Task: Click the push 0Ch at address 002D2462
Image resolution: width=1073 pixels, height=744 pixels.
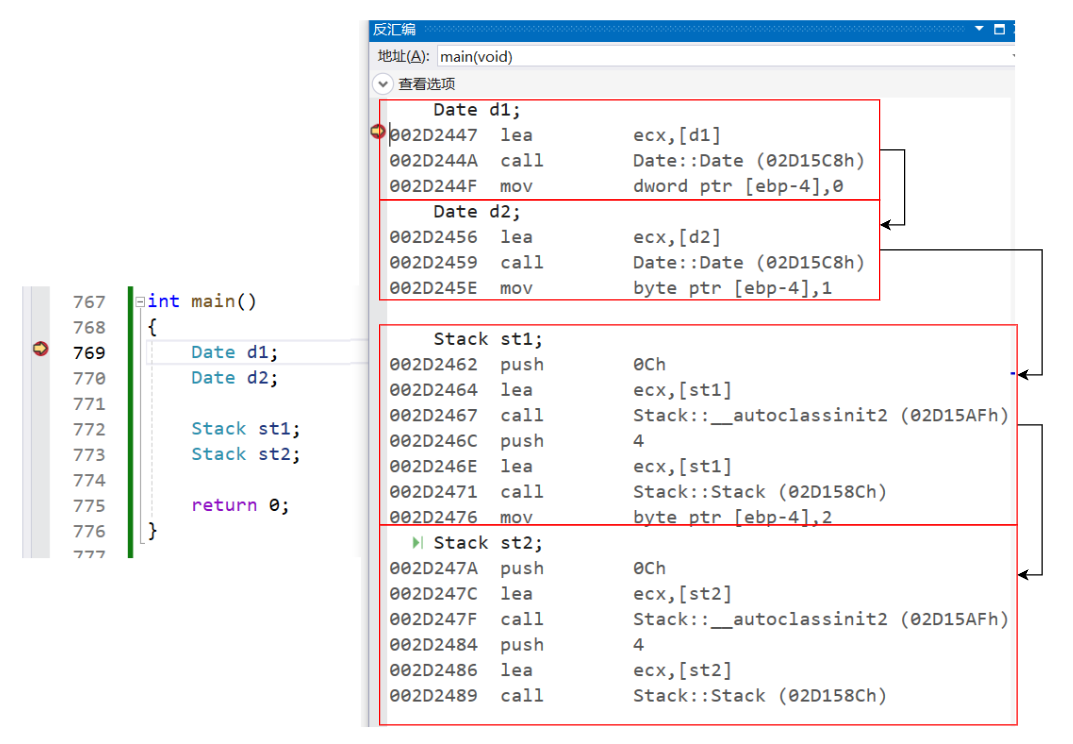Action: point(528,365)
